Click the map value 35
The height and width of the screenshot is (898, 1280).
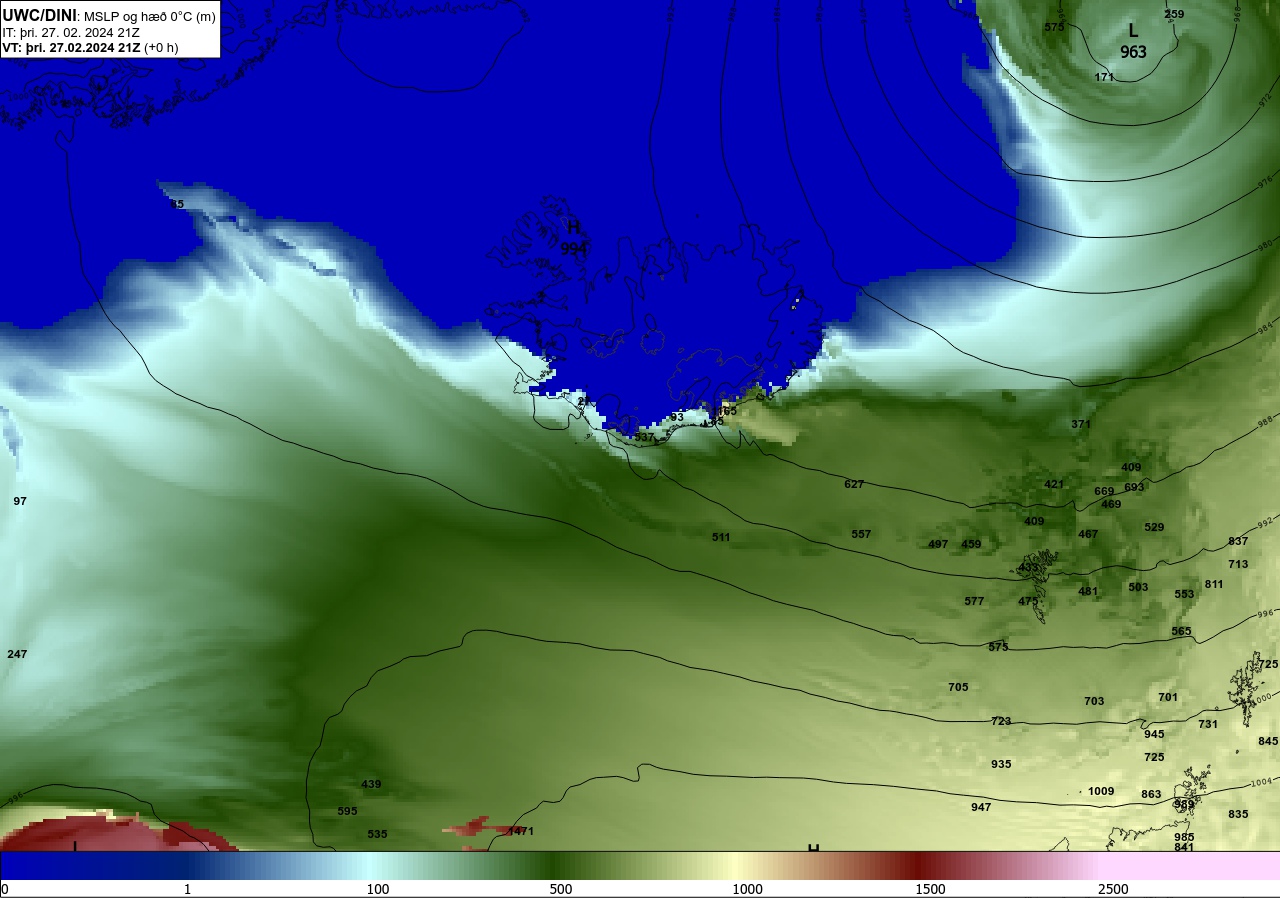coord(177,204)
